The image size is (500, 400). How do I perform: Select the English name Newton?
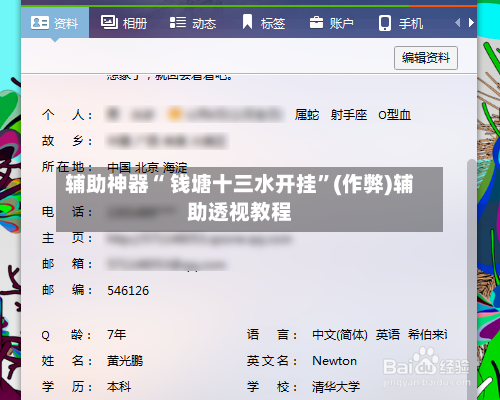334,361
